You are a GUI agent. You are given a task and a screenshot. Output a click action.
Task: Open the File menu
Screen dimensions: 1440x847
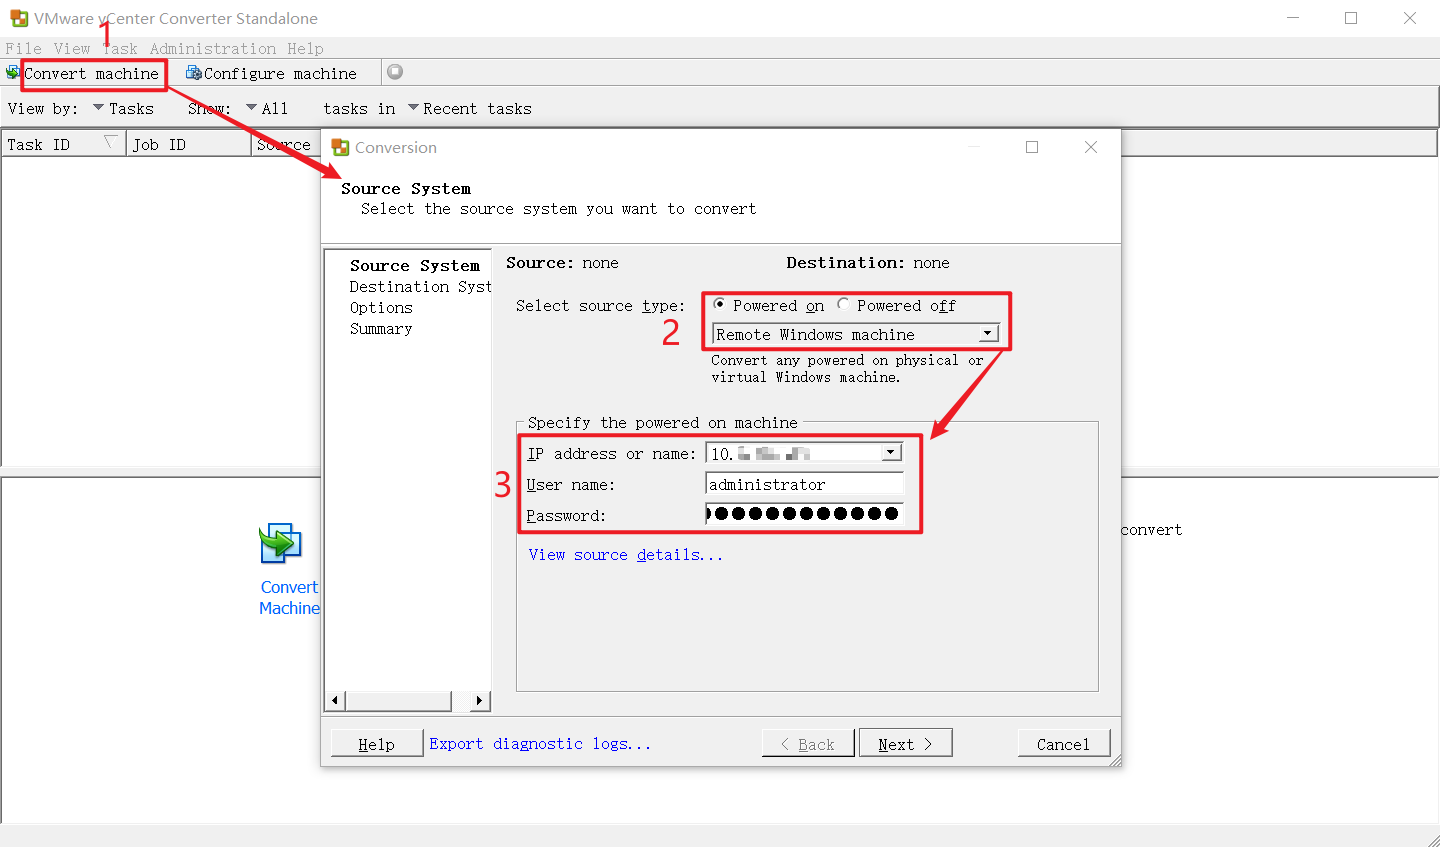coord(23,48)
